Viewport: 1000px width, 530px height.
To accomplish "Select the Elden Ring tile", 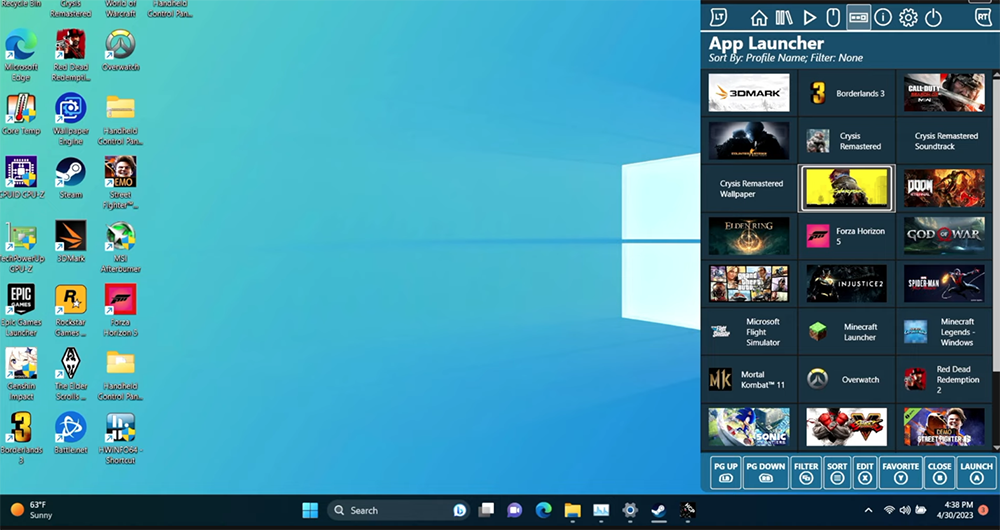I will coord(749,236).
